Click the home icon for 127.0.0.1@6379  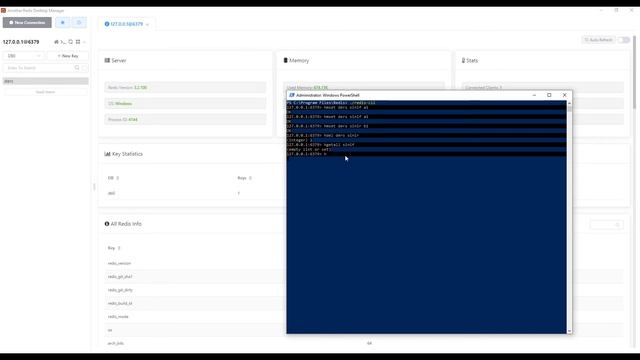point(56,42)
